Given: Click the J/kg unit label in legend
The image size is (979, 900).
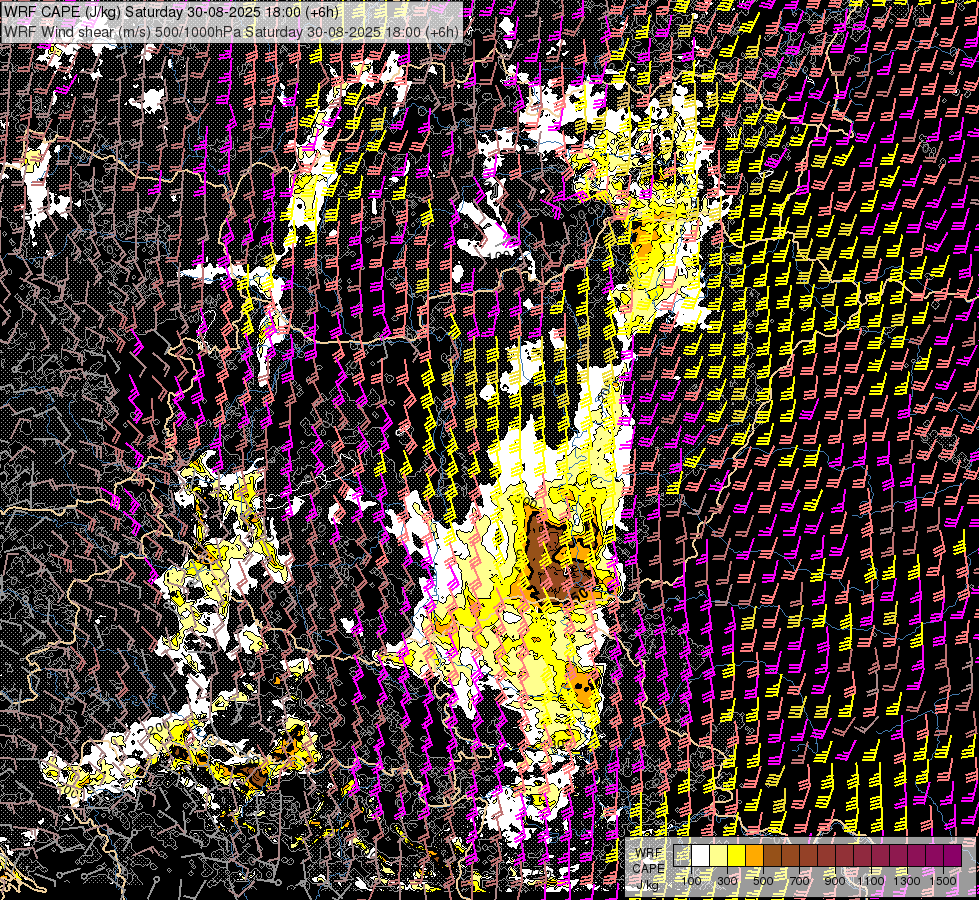Looking at the screenshot, I should point(647,886).
